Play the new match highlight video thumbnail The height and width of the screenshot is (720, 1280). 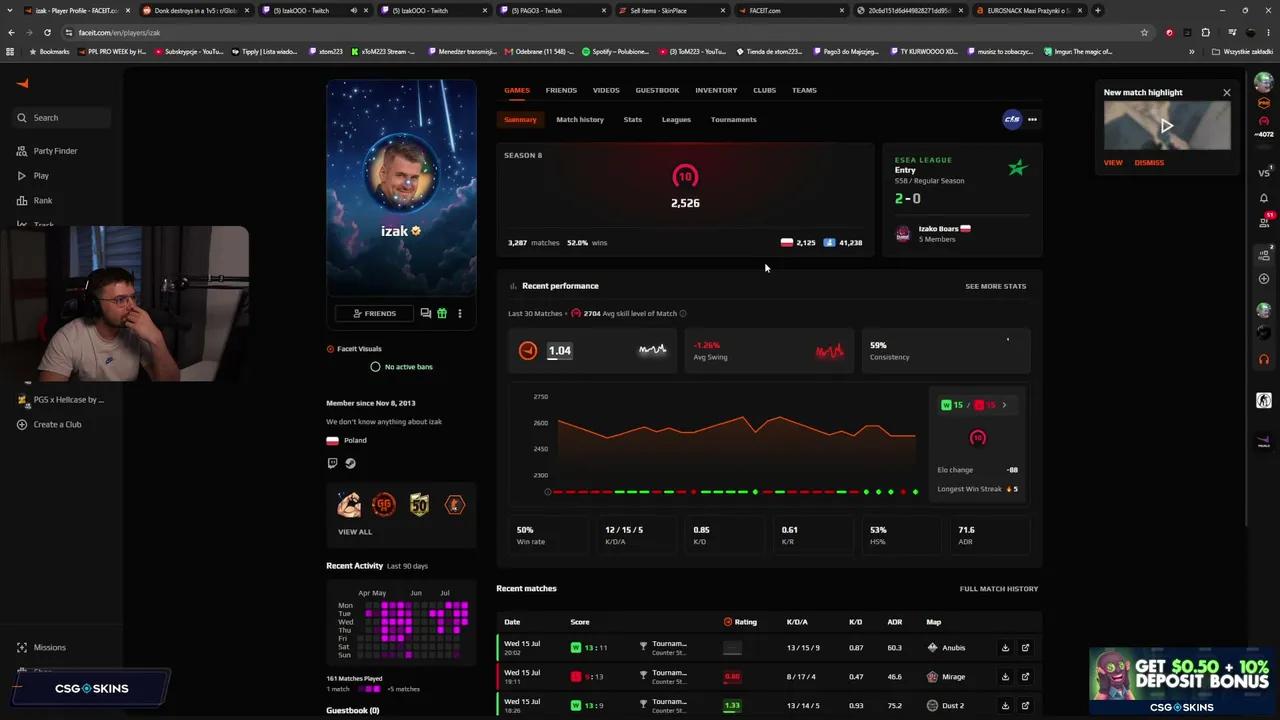pyautogui.click(x=1167, y=126)
